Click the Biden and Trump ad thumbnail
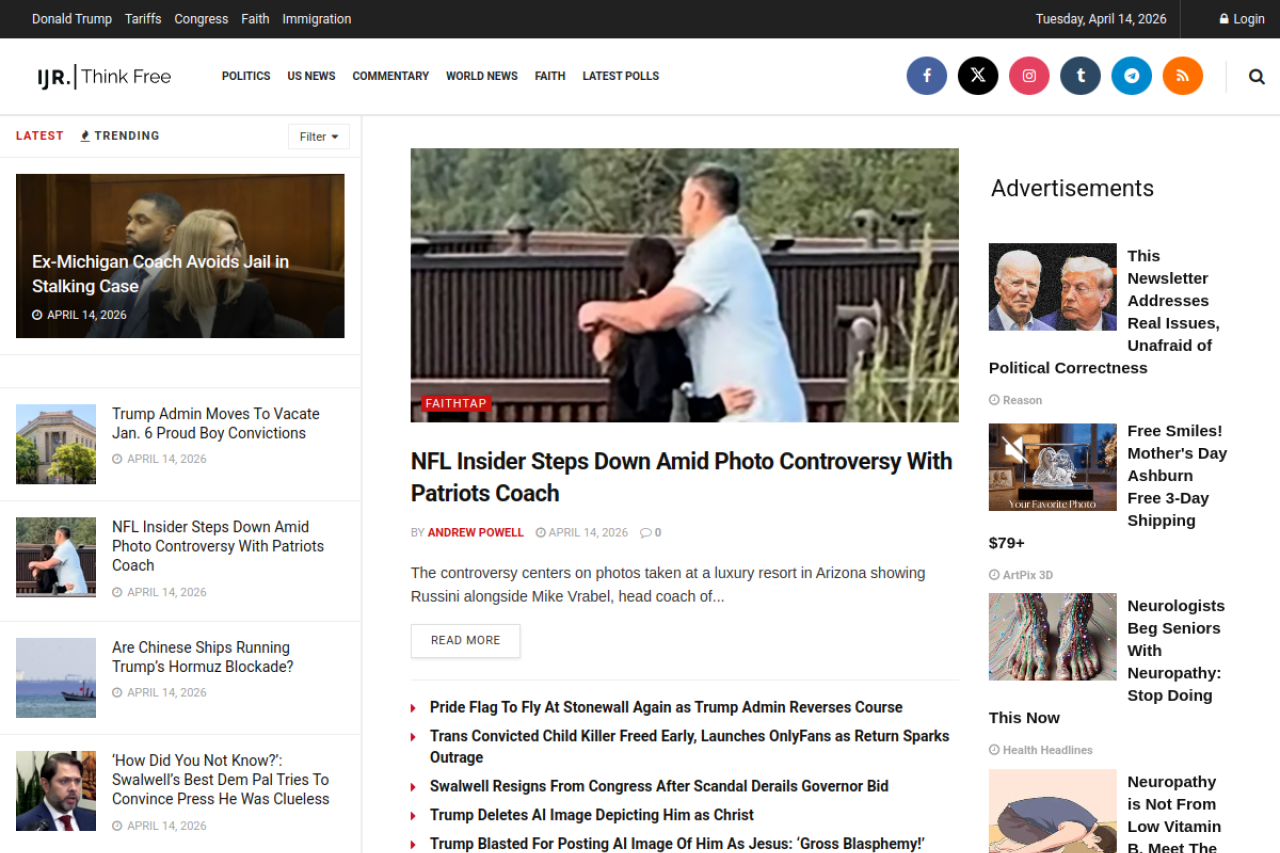Screen dimensions: 1280x853 tap(1053, 287)
